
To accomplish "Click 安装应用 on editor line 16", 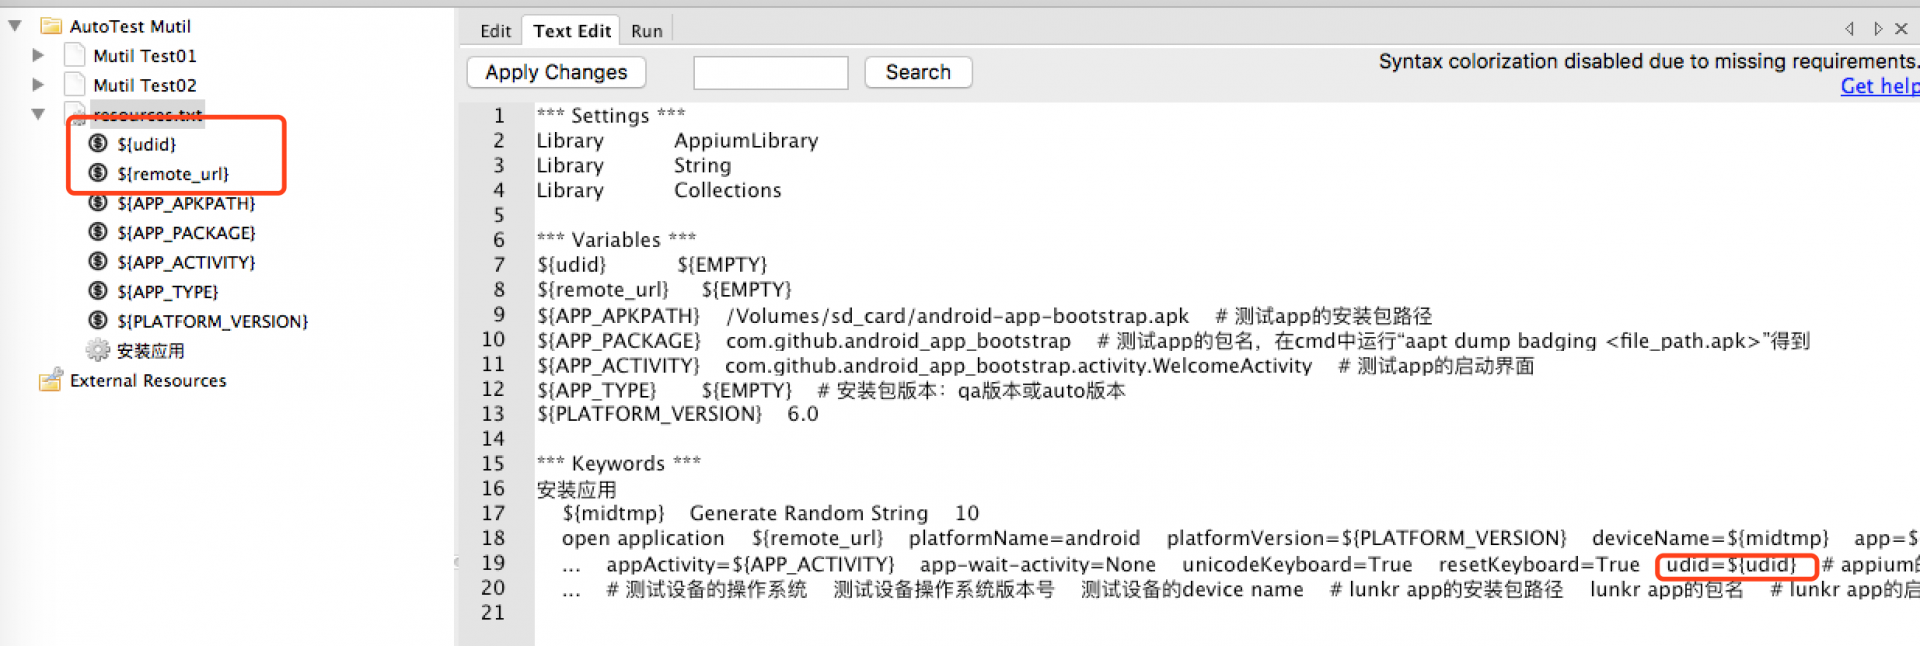I will pyautogui.click(x=577, y=489).
